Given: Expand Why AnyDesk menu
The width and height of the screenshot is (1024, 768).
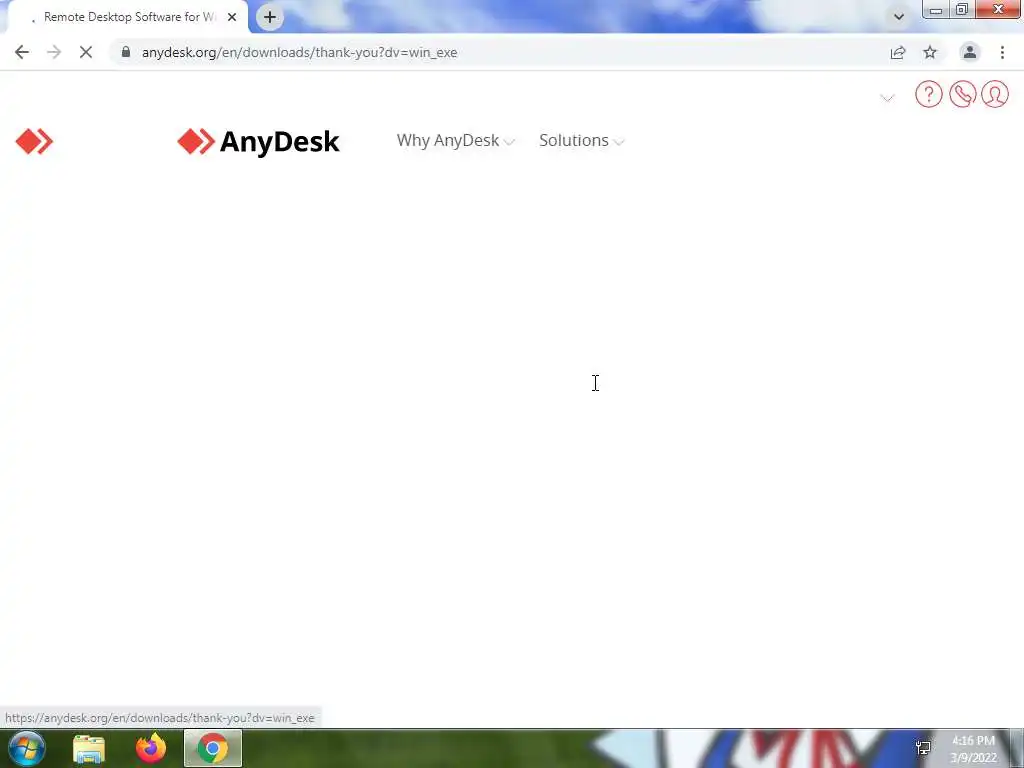Looking at the screenshot, I should pos(456,140).
